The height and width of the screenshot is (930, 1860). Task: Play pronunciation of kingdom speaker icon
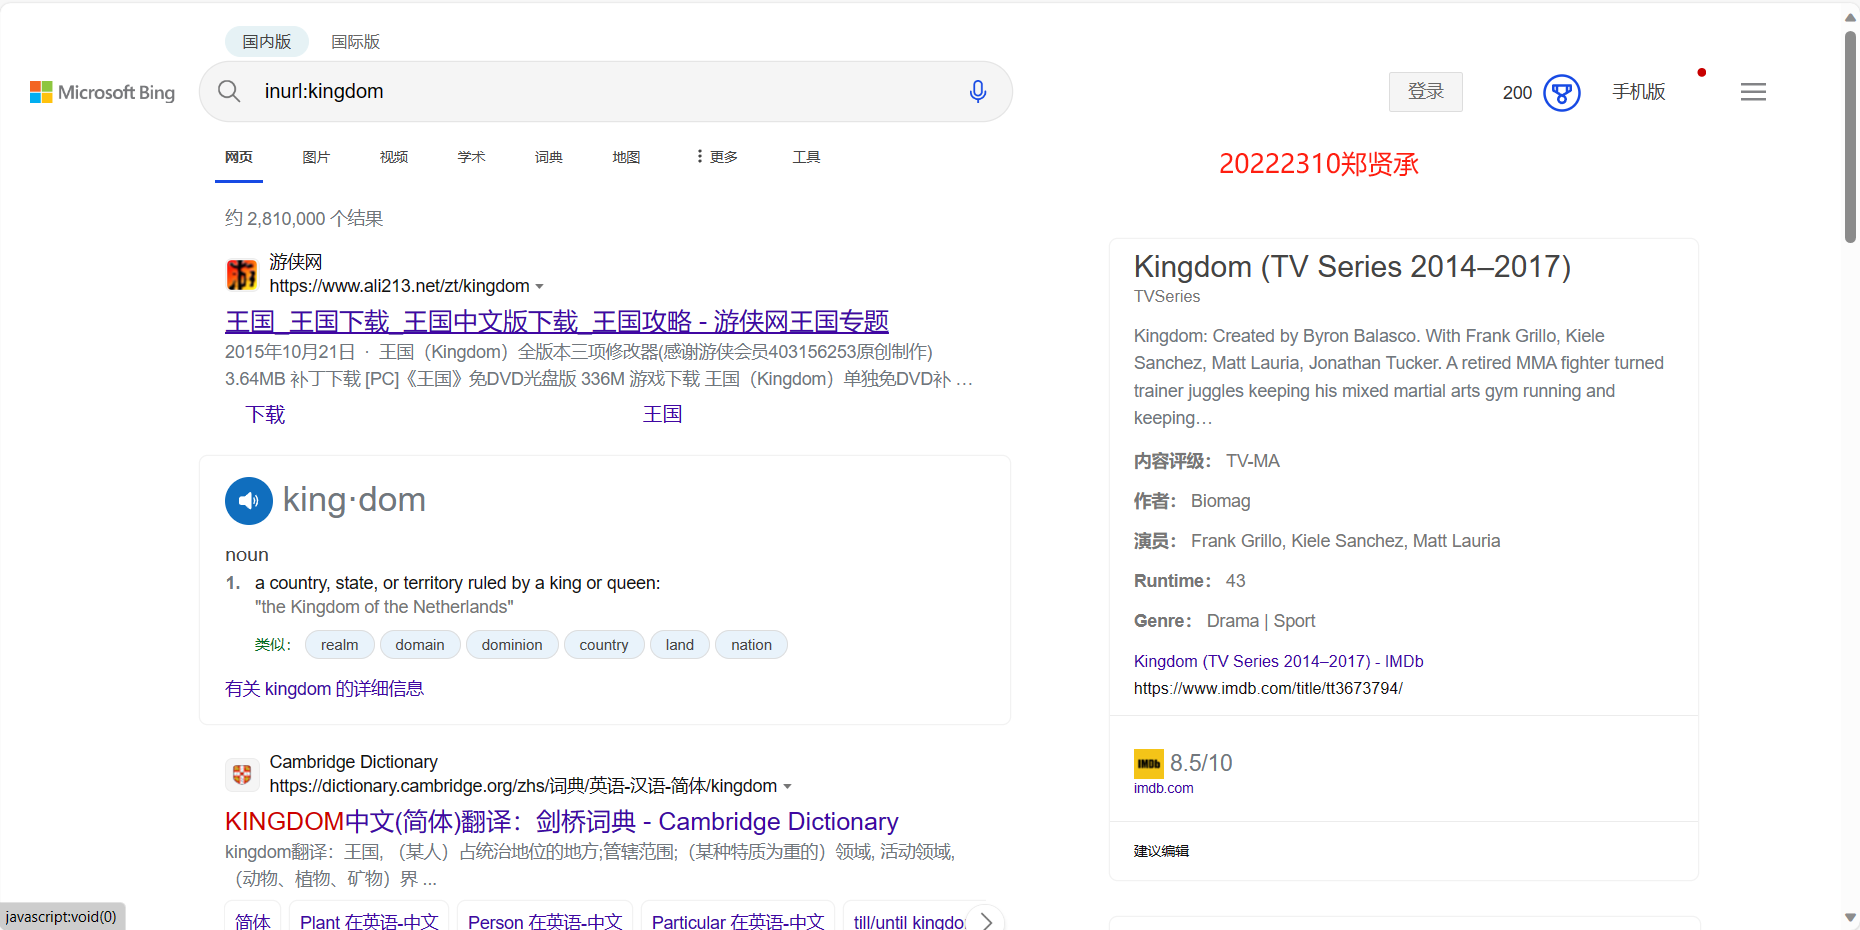(x=249, y=501)
